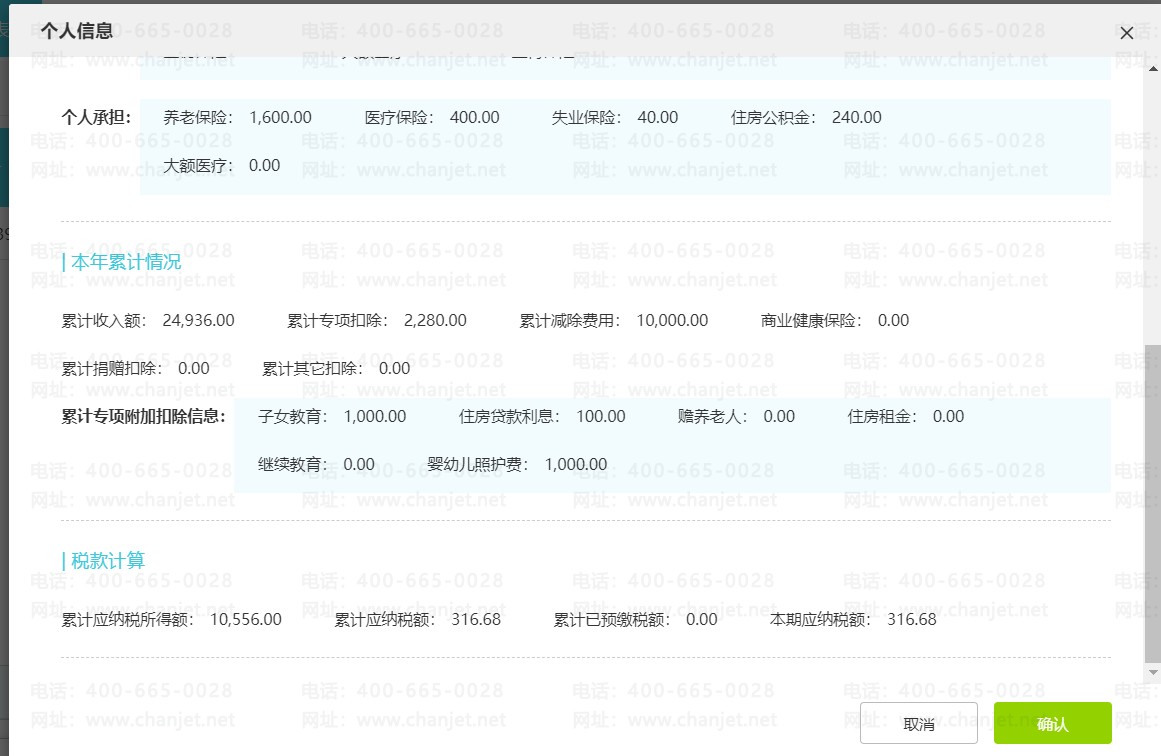This screenshot has height=756, width=1161.
Task: Click the vertical scrollbar thumb
Action: 1152,500
